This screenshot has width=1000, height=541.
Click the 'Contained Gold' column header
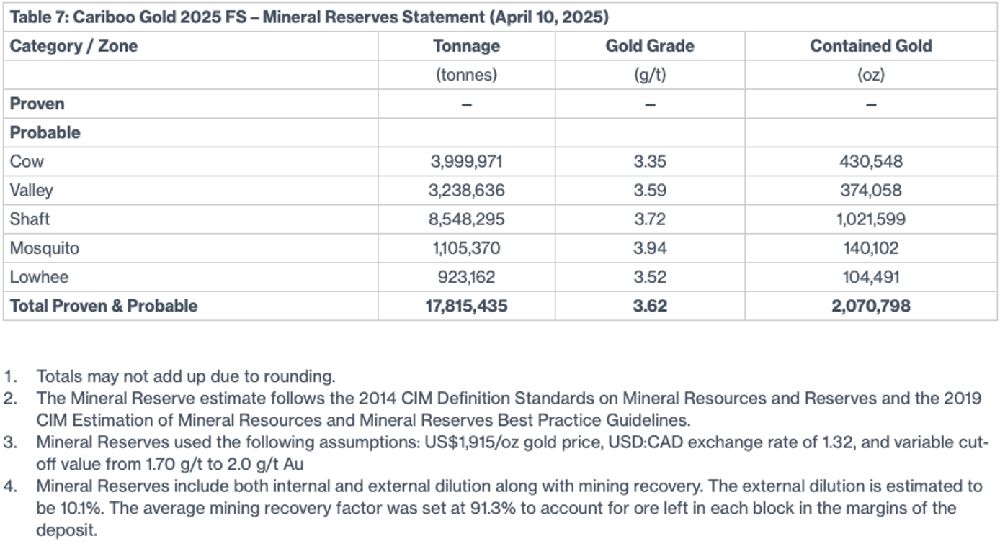pyautogui.click(x=871, y=46)
